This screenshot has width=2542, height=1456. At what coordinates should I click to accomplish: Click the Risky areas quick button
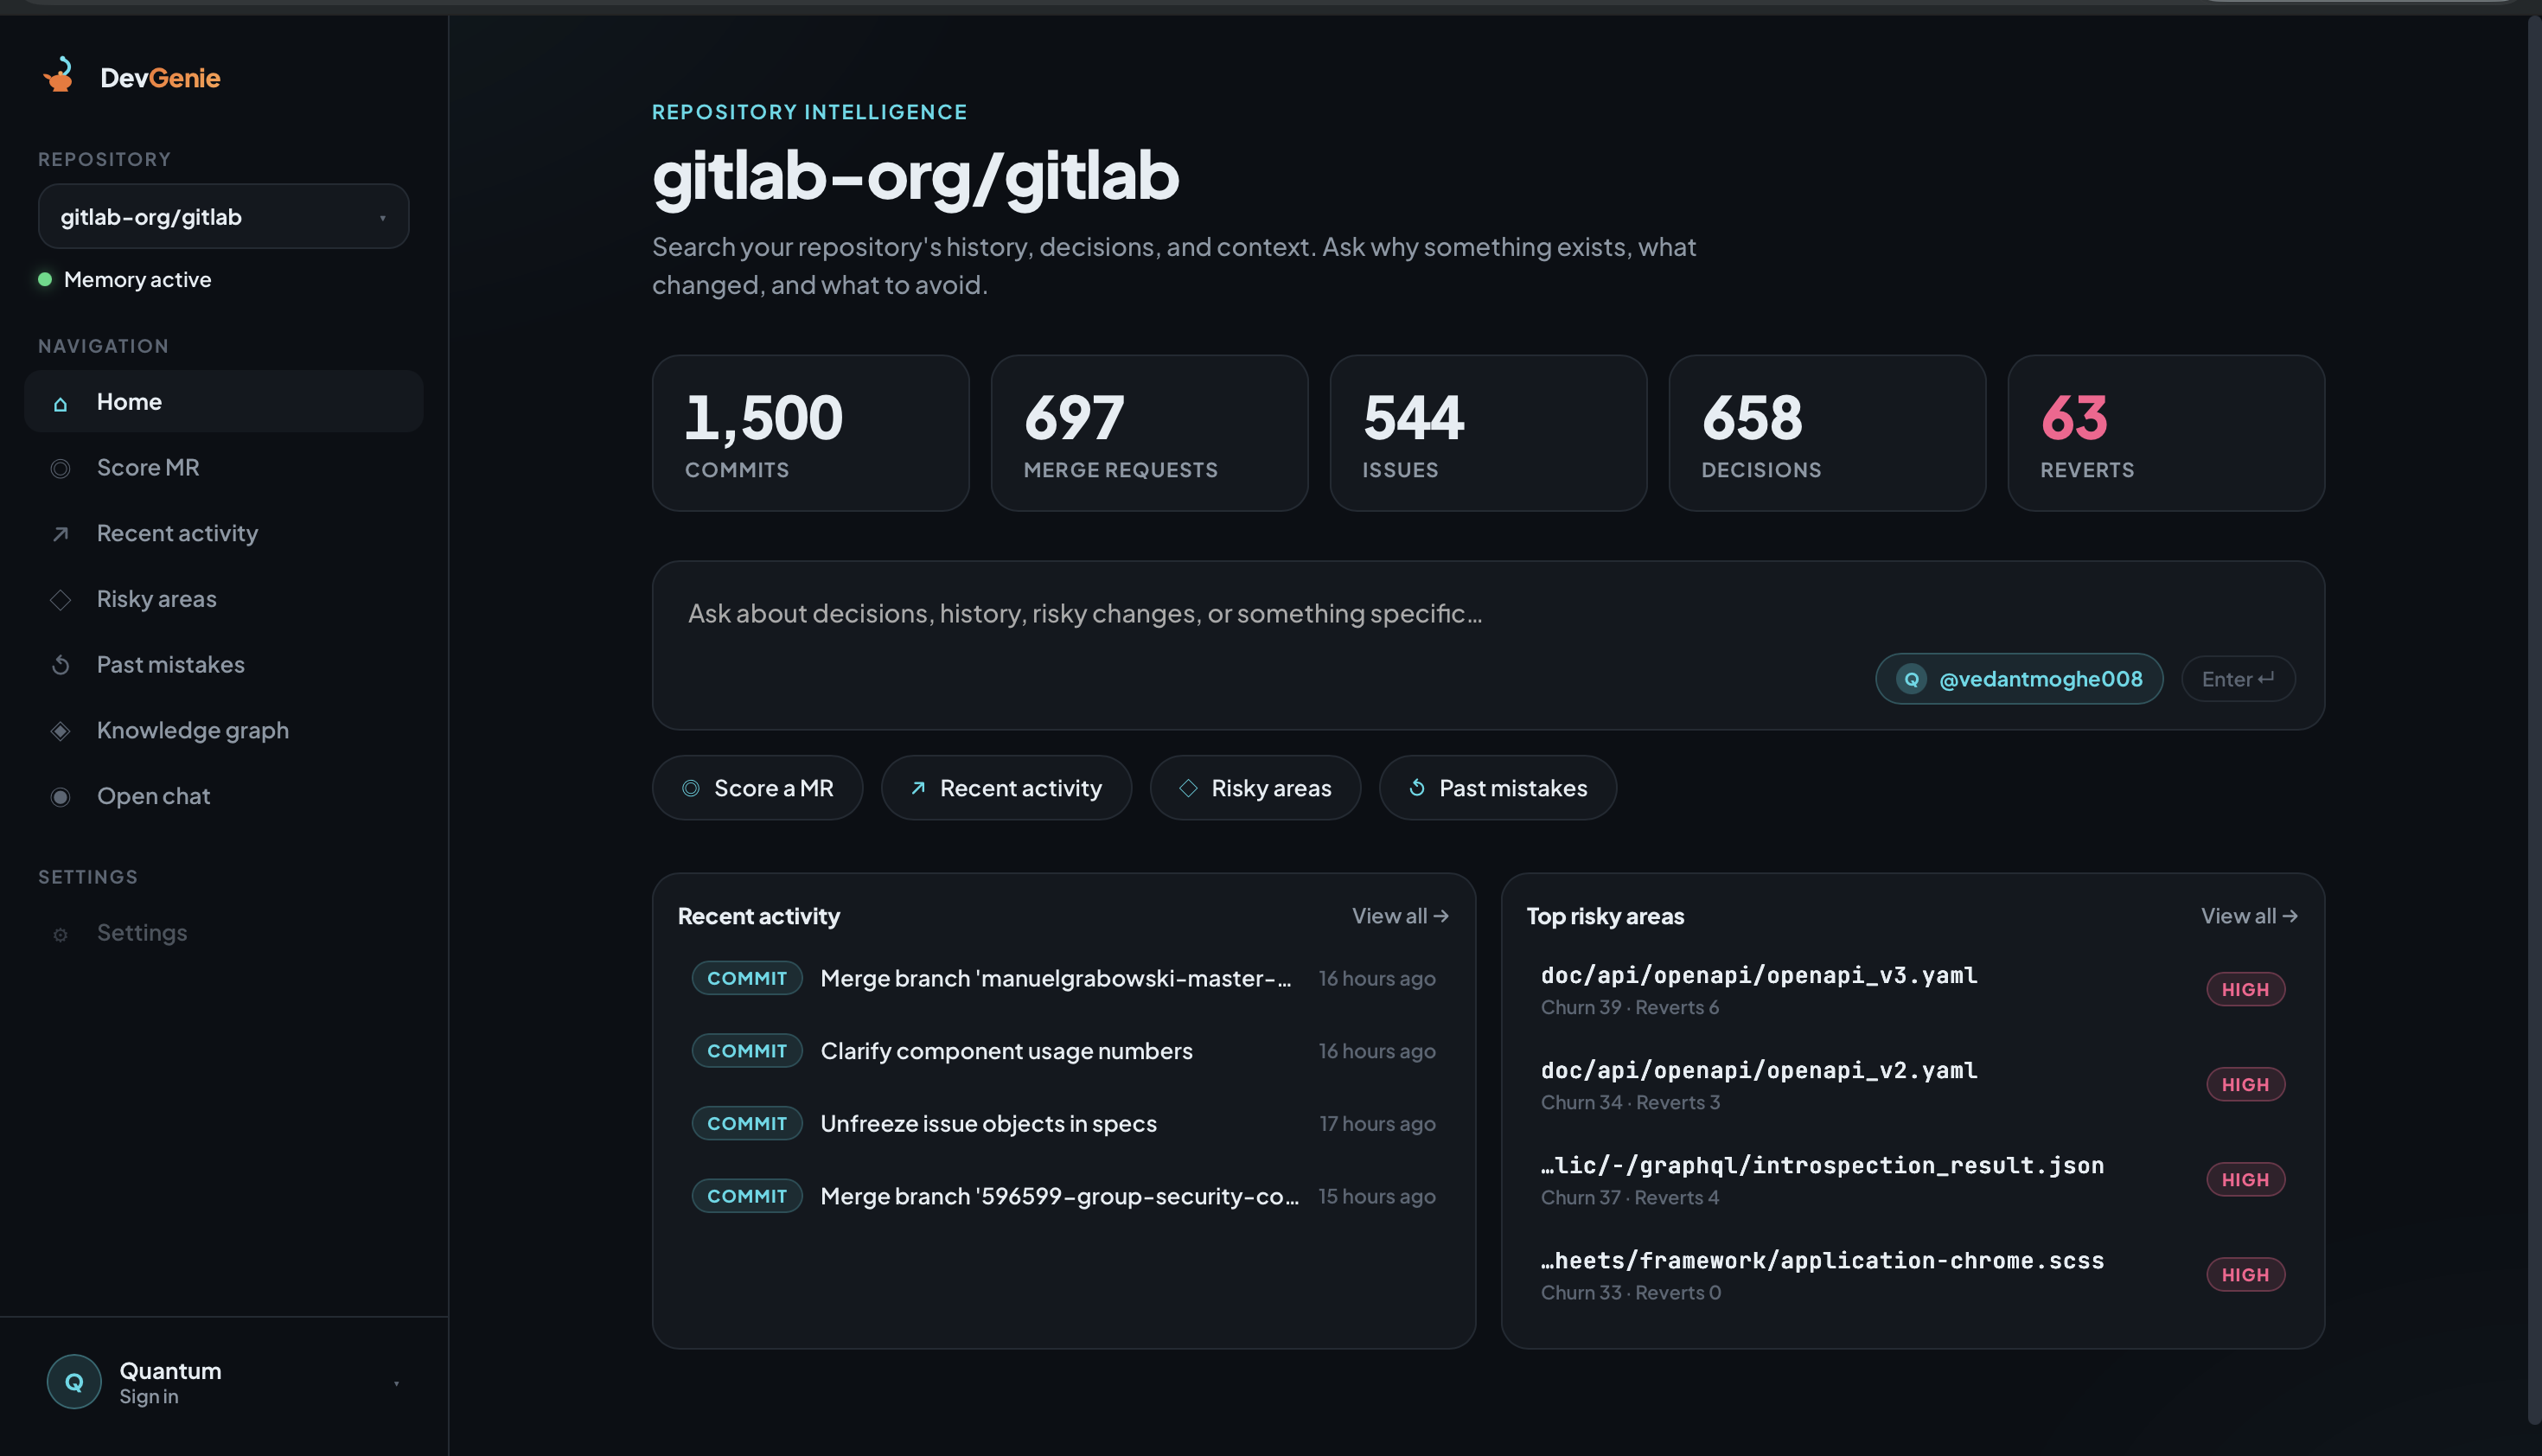pos(1255,788)
